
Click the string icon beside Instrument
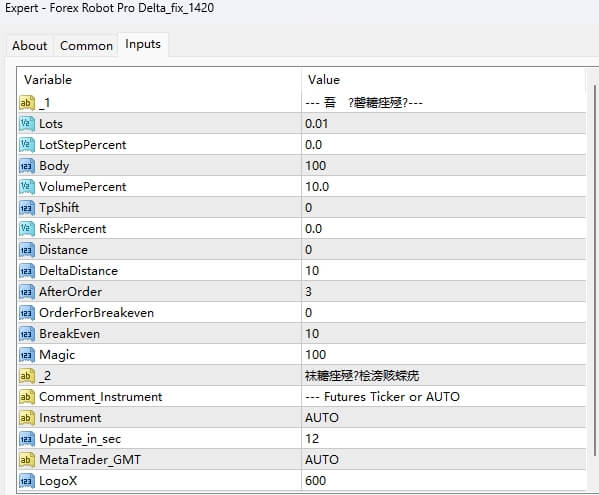pyautogui.click(x=27, y=418)
